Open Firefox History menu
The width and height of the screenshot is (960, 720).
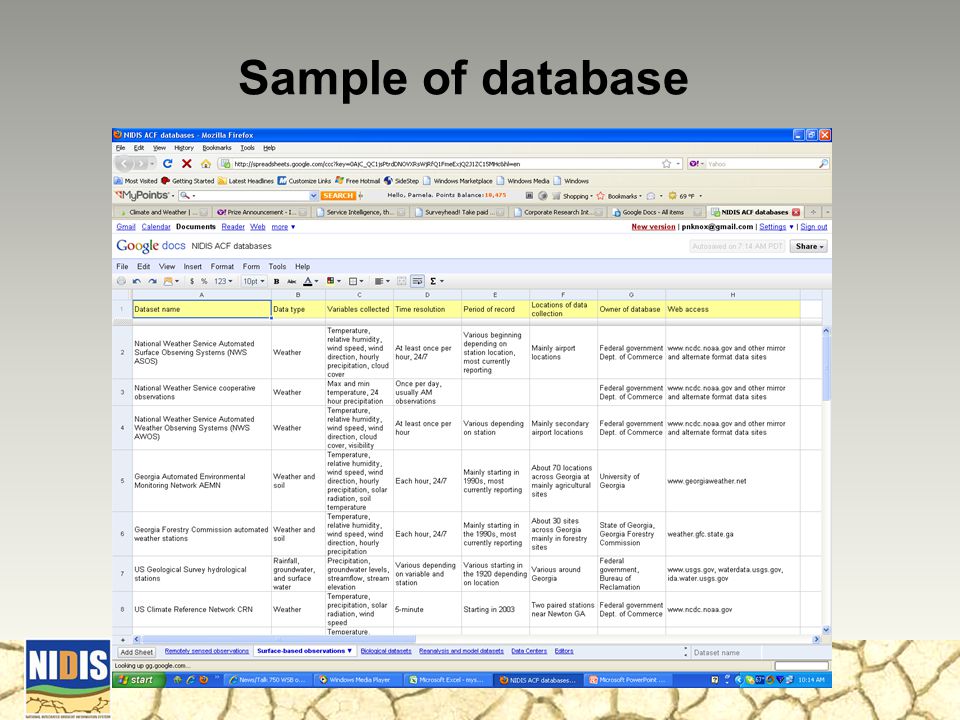184,148
